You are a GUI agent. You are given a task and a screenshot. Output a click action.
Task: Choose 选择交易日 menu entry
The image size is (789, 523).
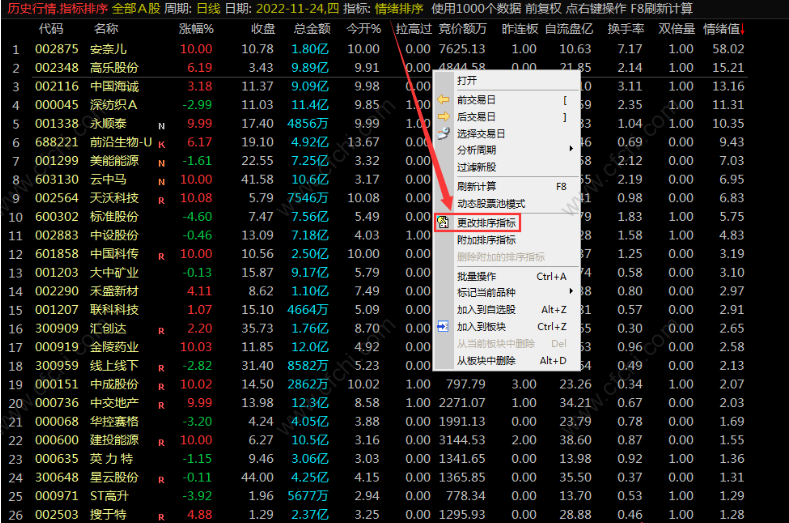[x=507, y=133]
